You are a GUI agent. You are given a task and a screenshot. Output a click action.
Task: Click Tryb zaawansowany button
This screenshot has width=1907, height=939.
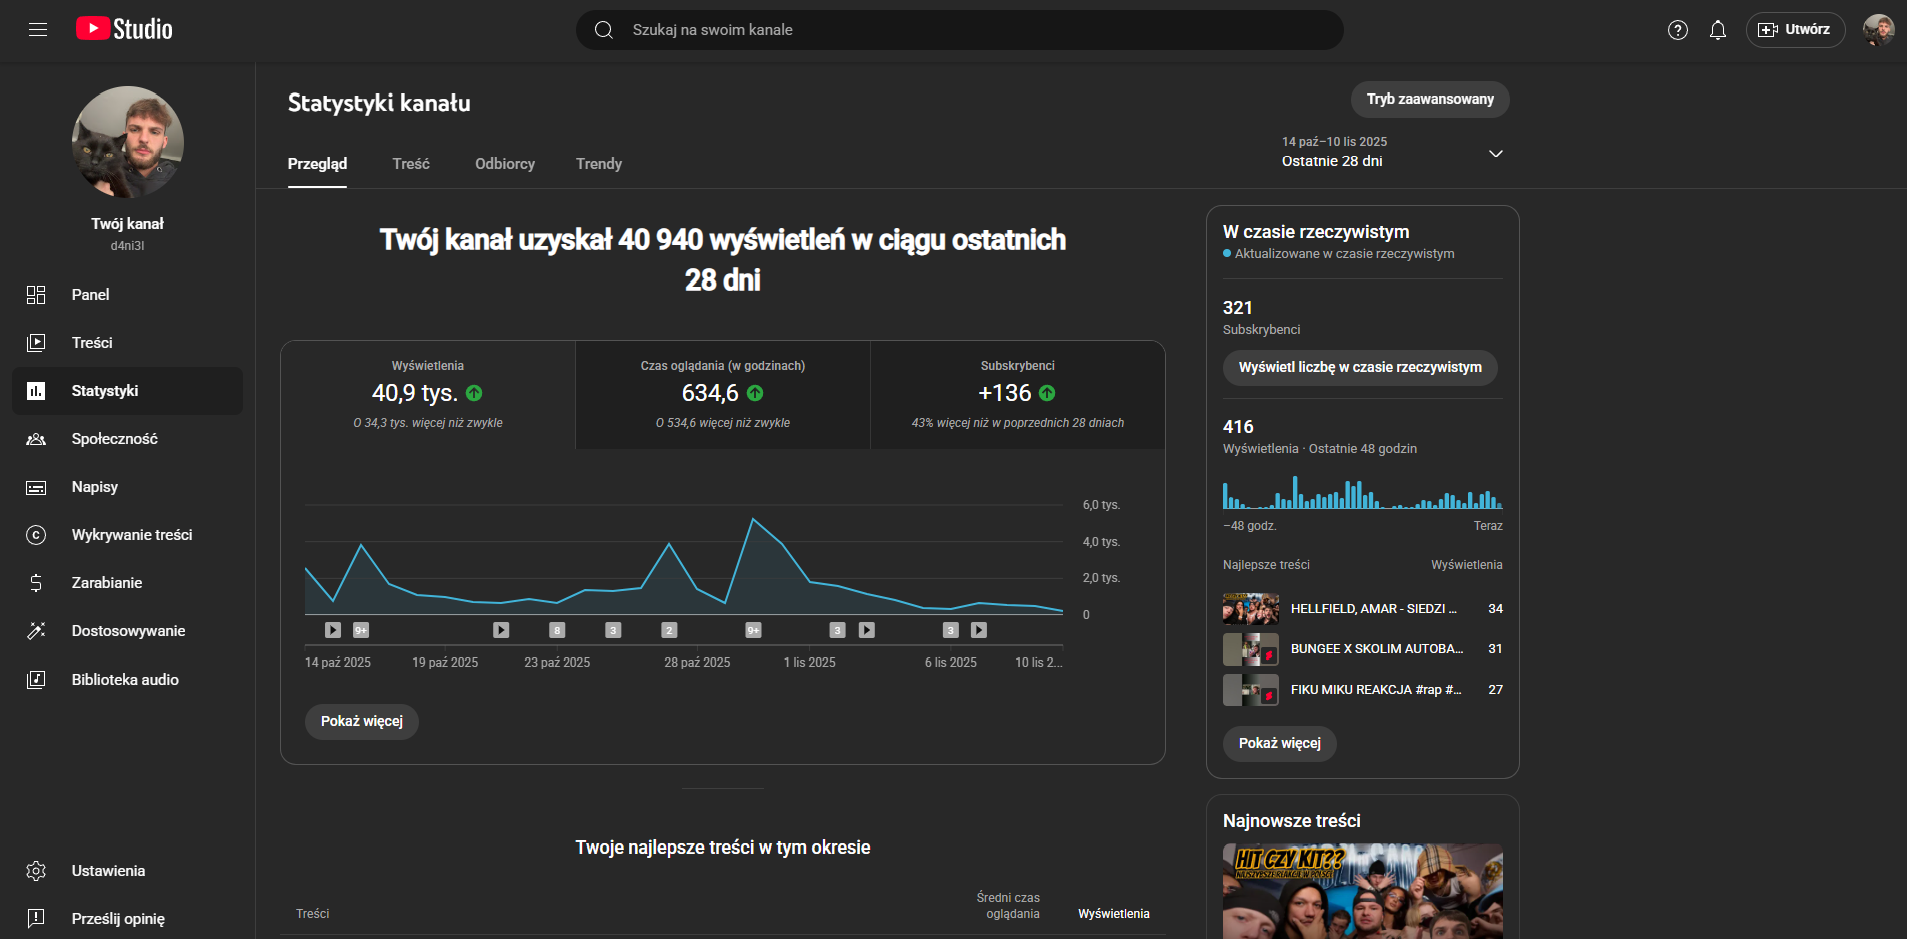pyautogui.click(x=1429, y=99)
